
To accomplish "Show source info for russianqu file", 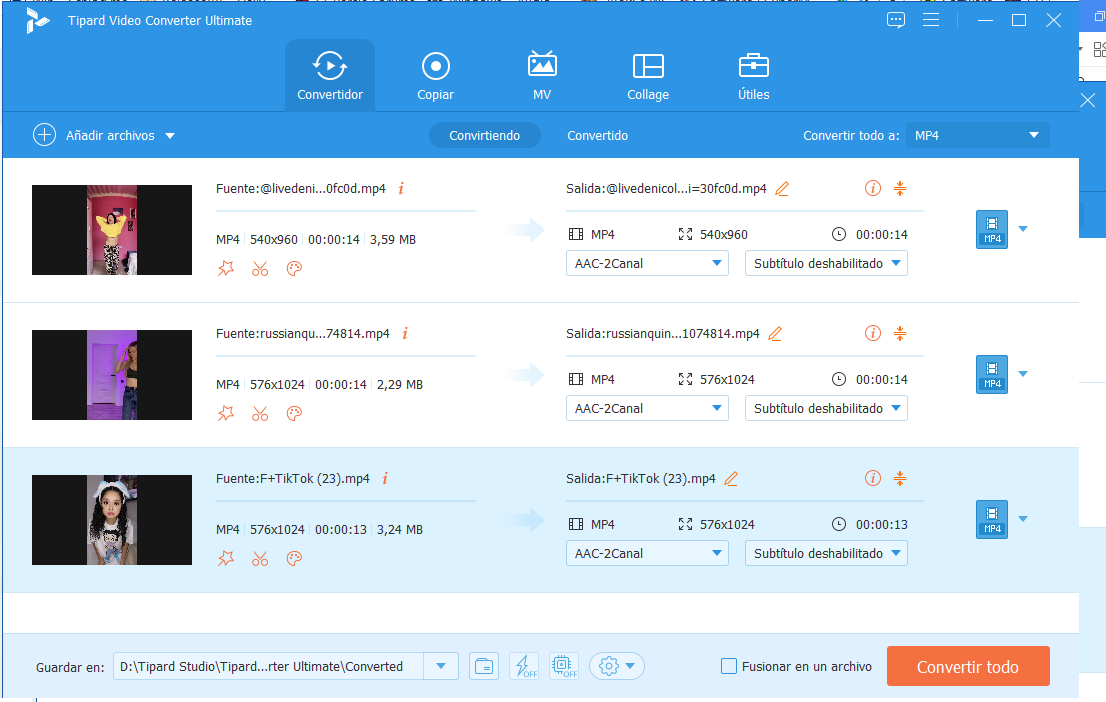I will tap(405, 333).
